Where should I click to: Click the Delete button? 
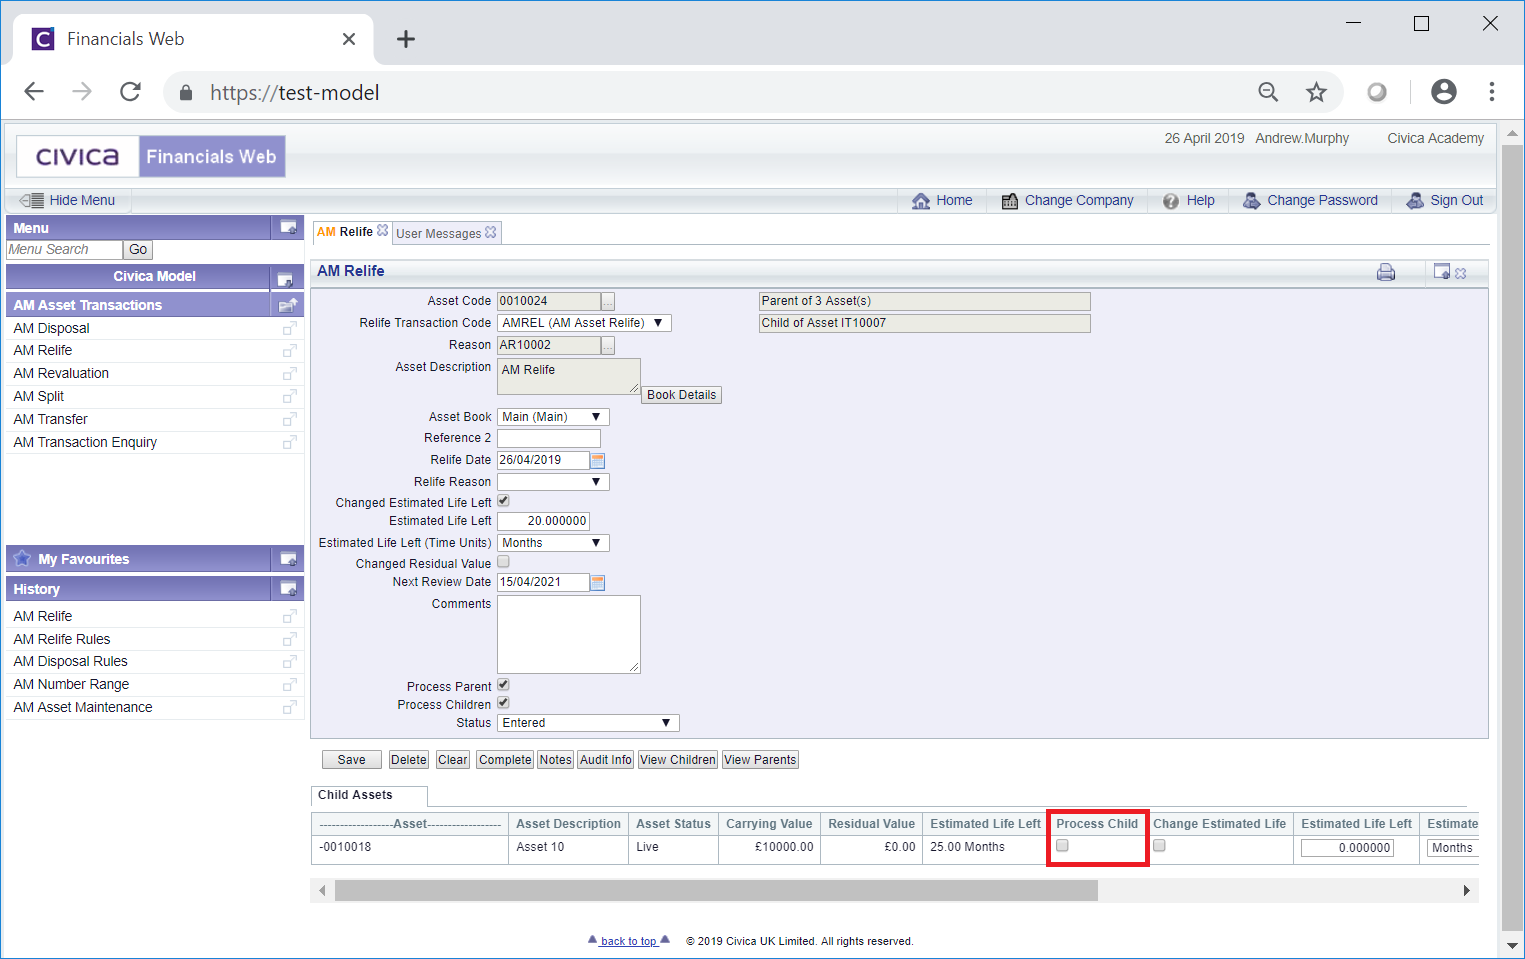(408, 760)
